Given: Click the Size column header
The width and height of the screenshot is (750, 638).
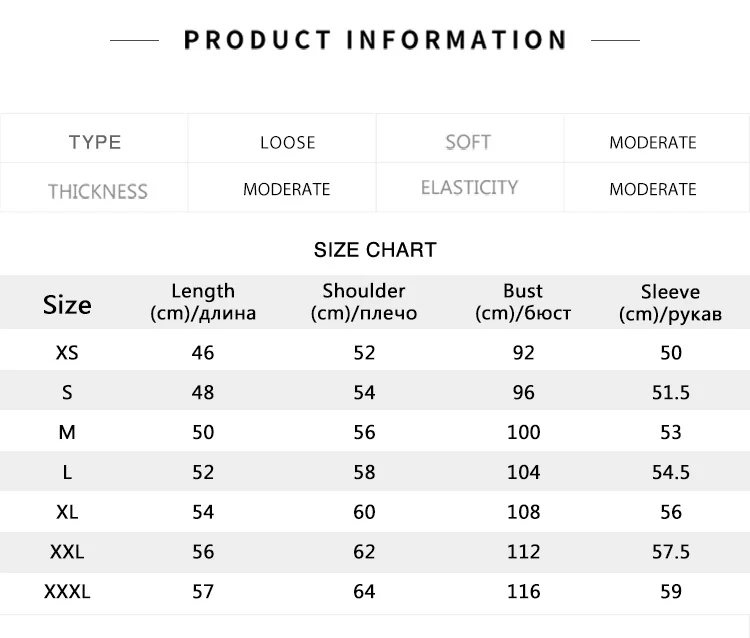Looking at the screenshot, I should [67, 305].
